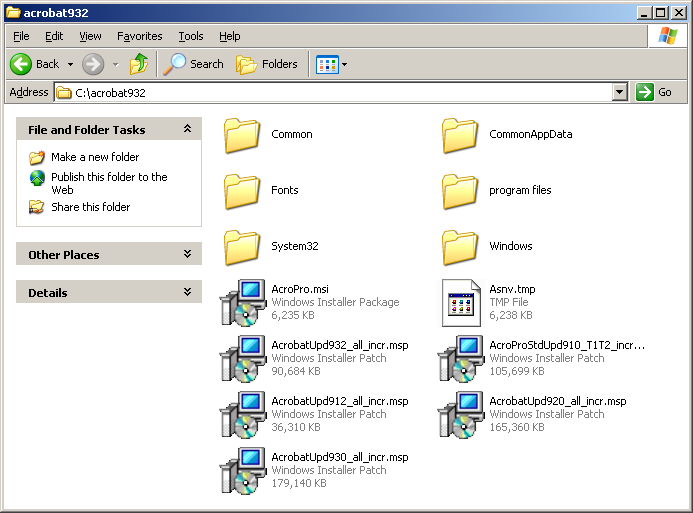Select the AcrobatUpd920_all_incr.msp patch icon
The width and height of the screenshot is (693, 513).
coord(461,415)
